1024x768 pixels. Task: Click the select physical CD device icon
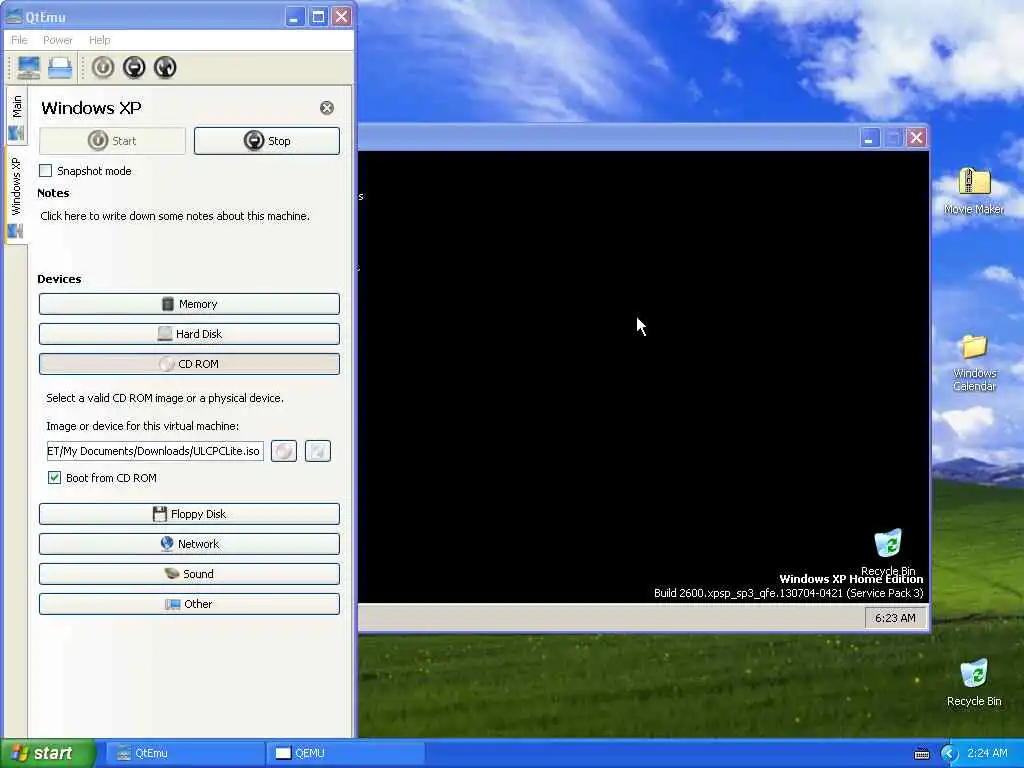point(284,451)
